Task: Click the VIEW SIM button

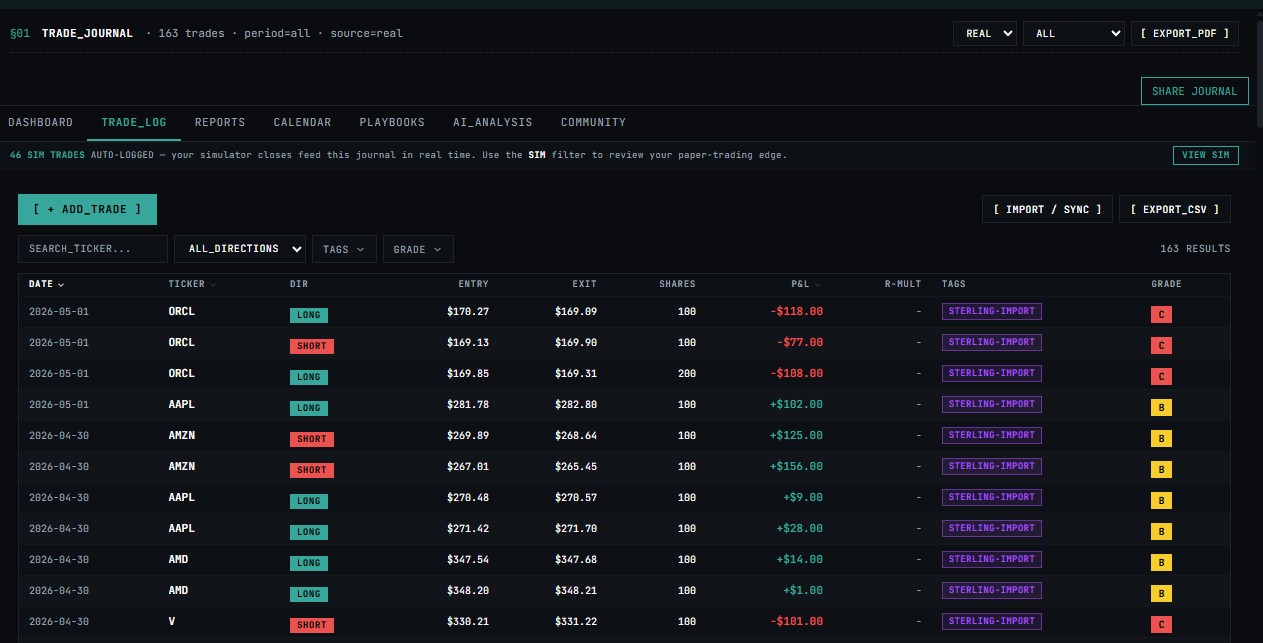Action: coord(1205,155)
